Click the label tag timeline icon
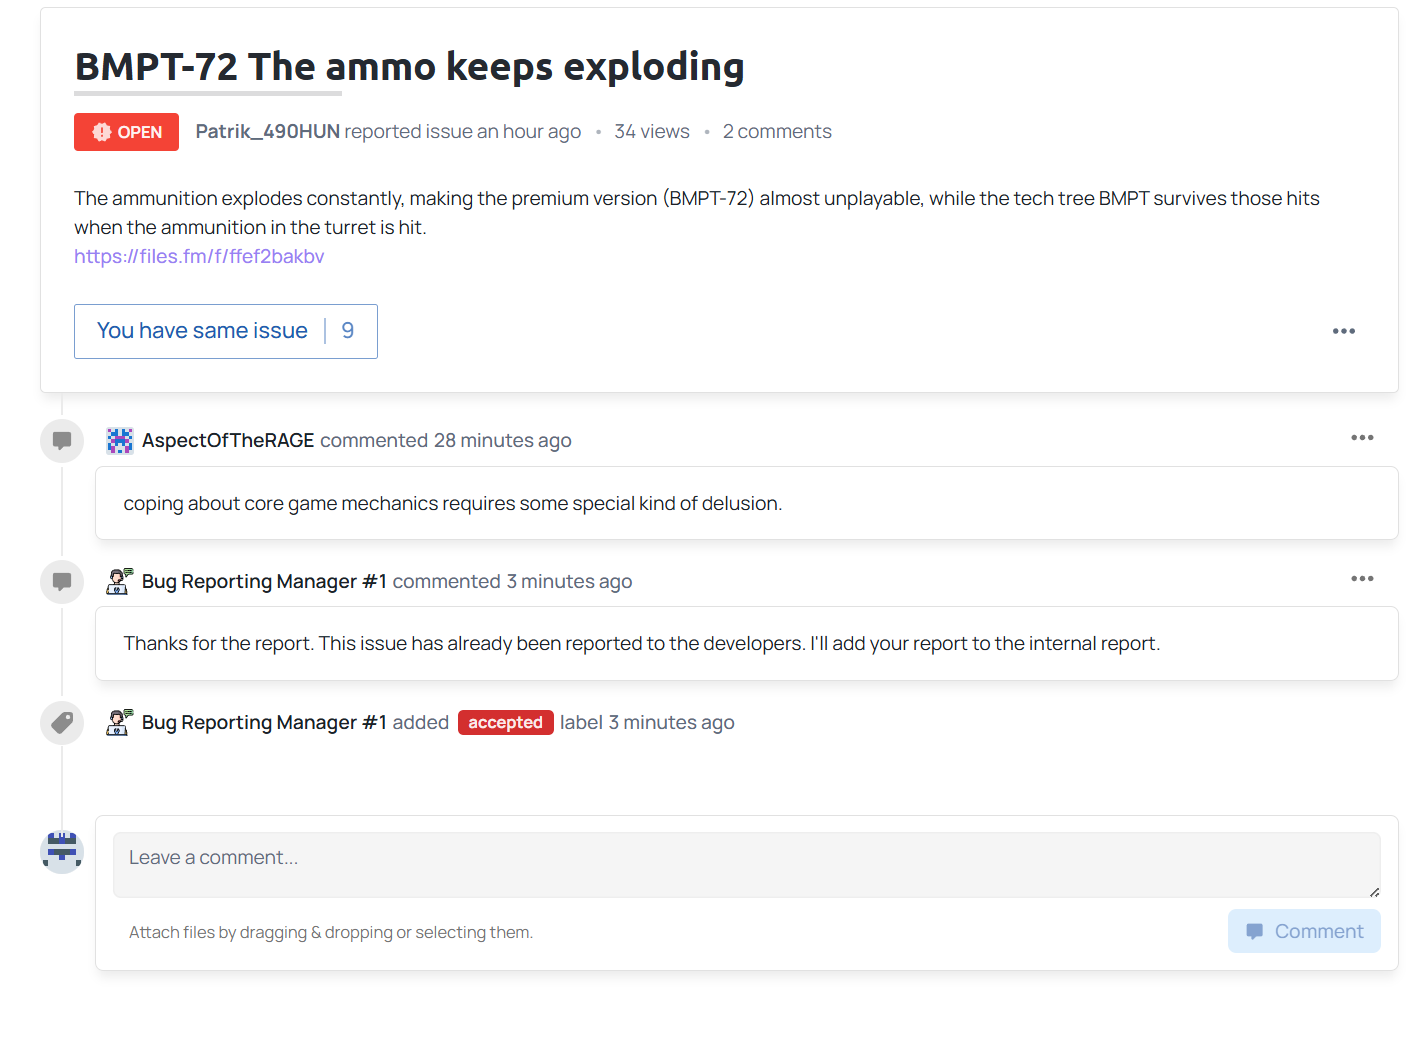The image size is (1420, 1046). [x=62, y=722]
